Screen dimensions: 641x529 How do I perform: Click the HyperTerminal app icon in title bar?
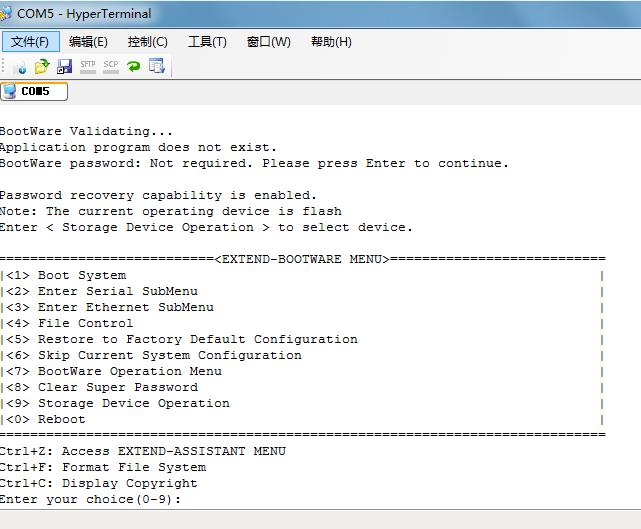coord(5,13)
